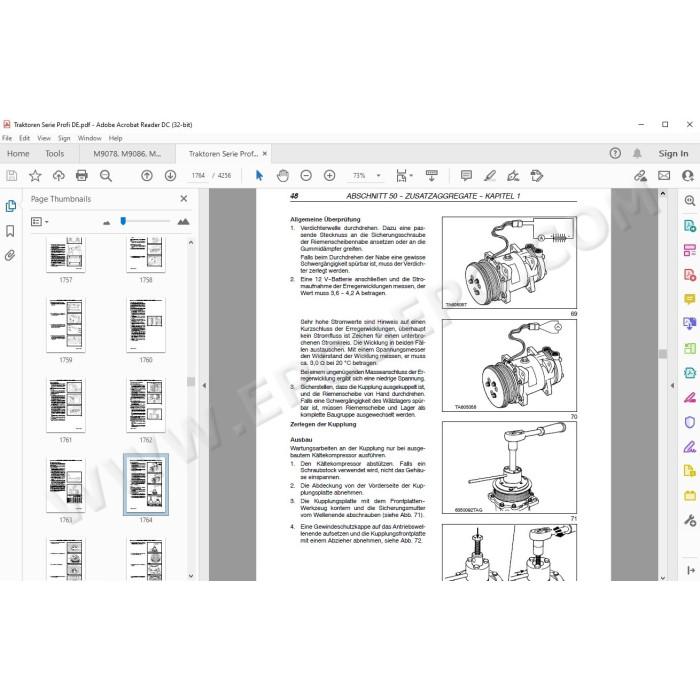Switch to the Tools tab
Viewport: 700px width, 700px height.
[x=54, y=154]
